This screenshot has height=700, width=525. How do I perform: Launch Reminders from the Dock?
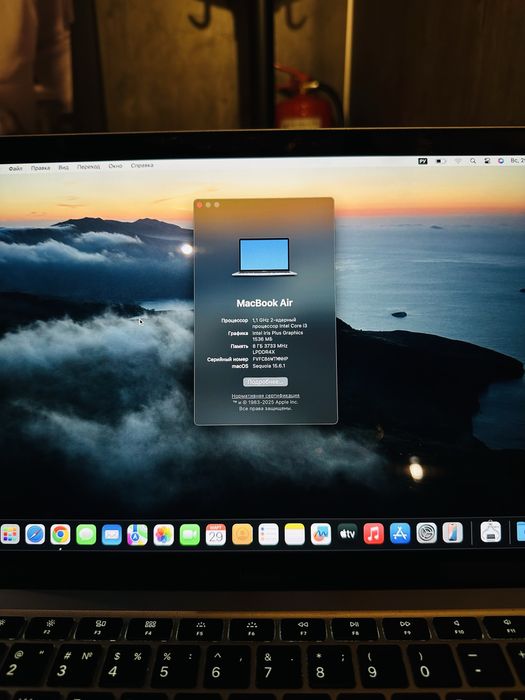[x=268, y=534]
